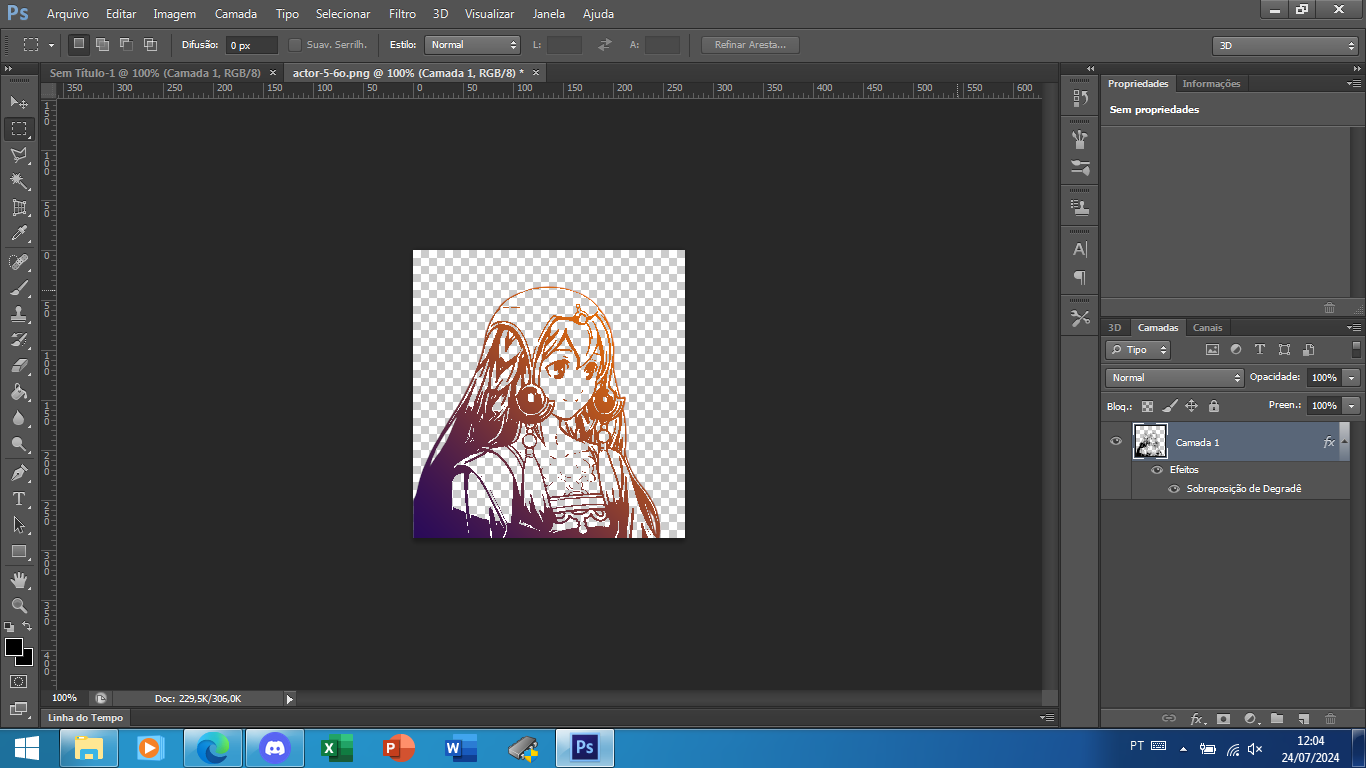Viewport: 1366px width, 768px height.
Task: Select the Eyedropper tool
Action: [x=19, y=234]
